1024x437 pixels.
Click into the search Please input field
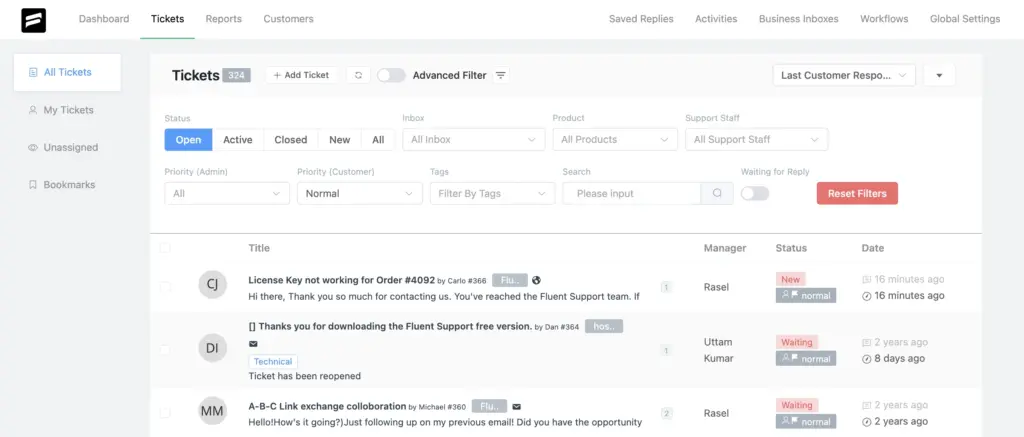pos(632,193)
